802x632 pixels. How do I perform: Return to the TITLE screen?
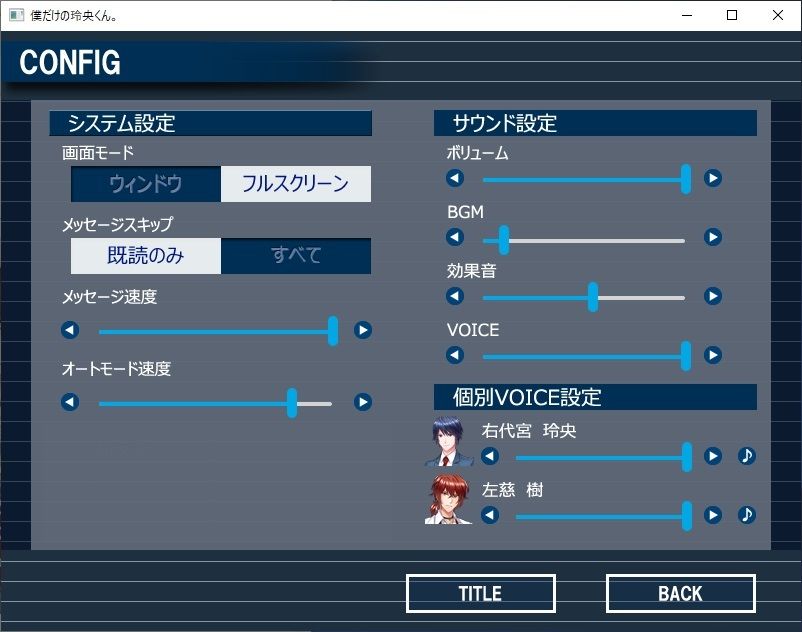pos(481,594)
